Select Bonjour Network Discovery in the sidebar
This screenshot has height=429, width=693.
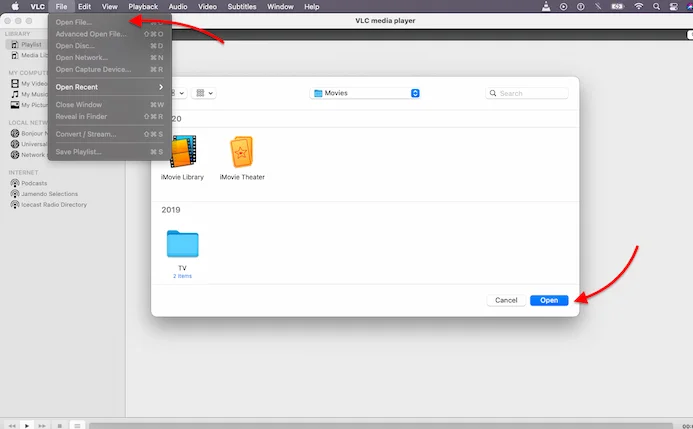29,133
